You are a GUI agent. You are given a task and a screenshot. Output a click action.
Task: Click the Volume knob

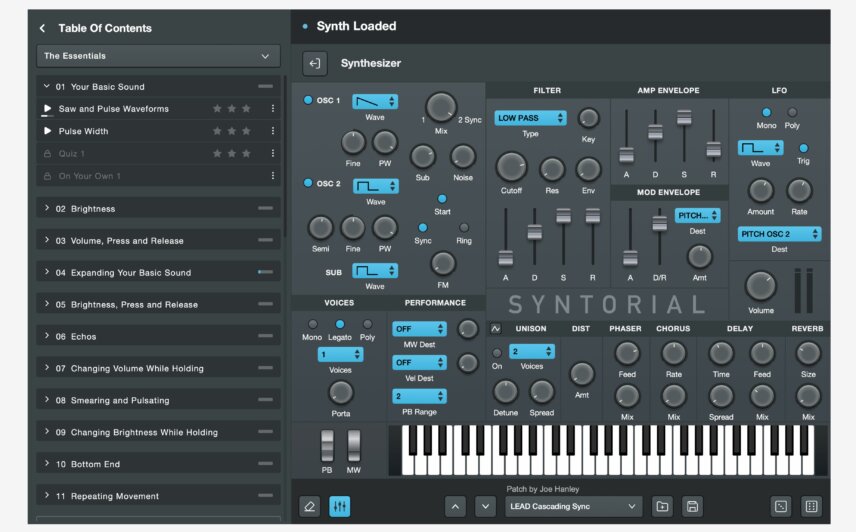click(x=760, y=285)
